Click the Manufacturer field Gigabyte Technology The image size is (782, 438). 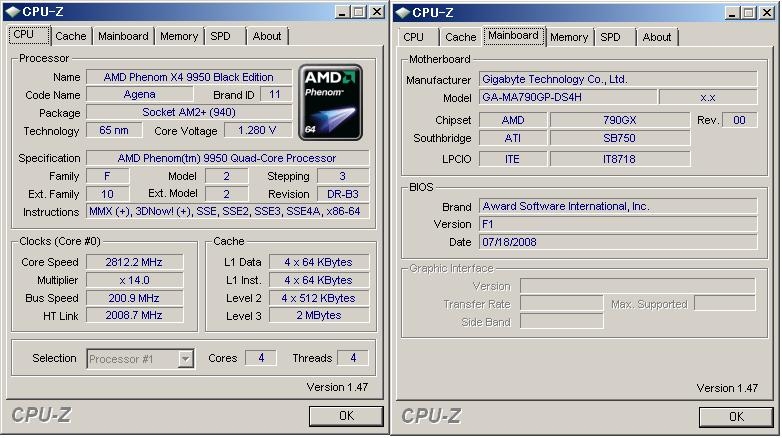click(618, 79)
